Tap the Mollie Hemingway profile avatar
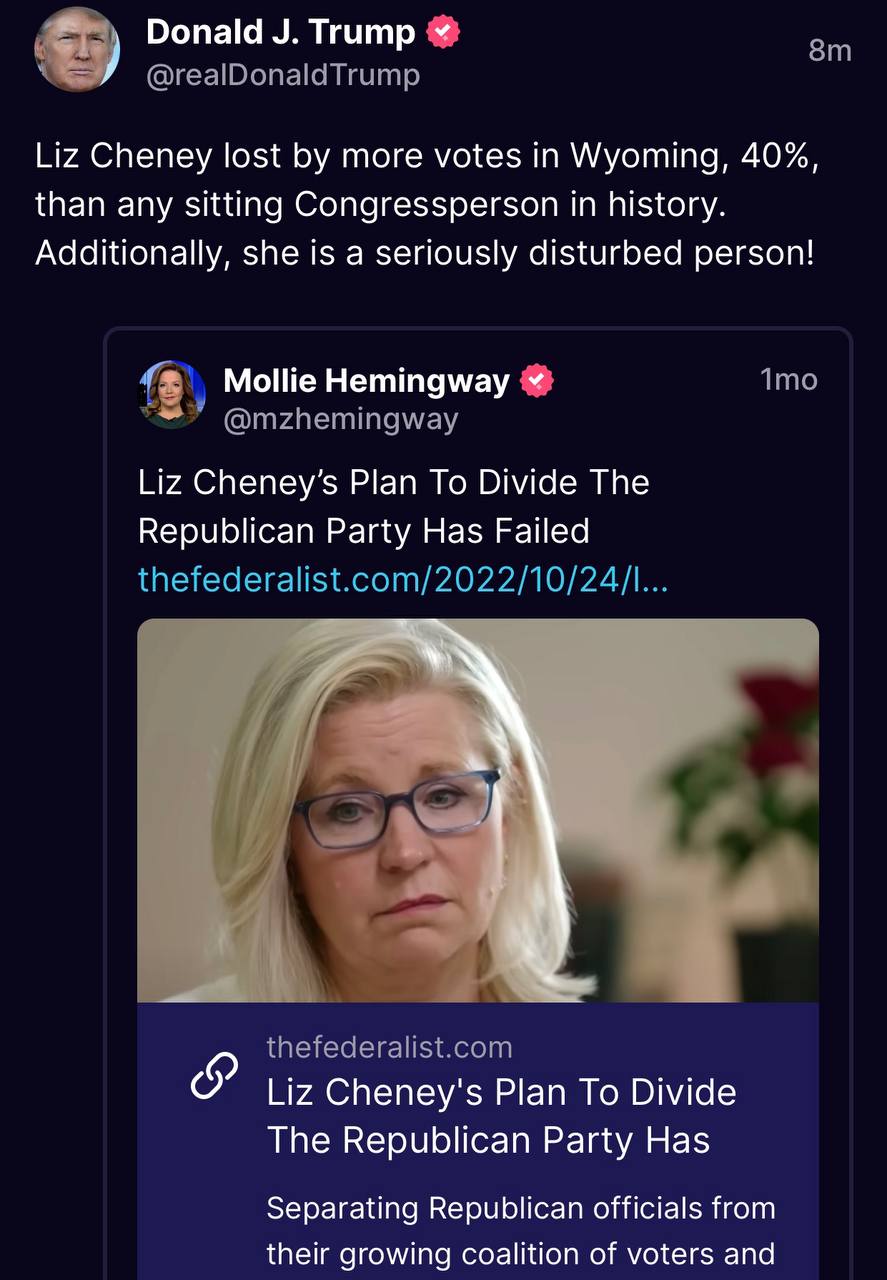The height and width of the screenshot is (1280, 887). [172, 395]
